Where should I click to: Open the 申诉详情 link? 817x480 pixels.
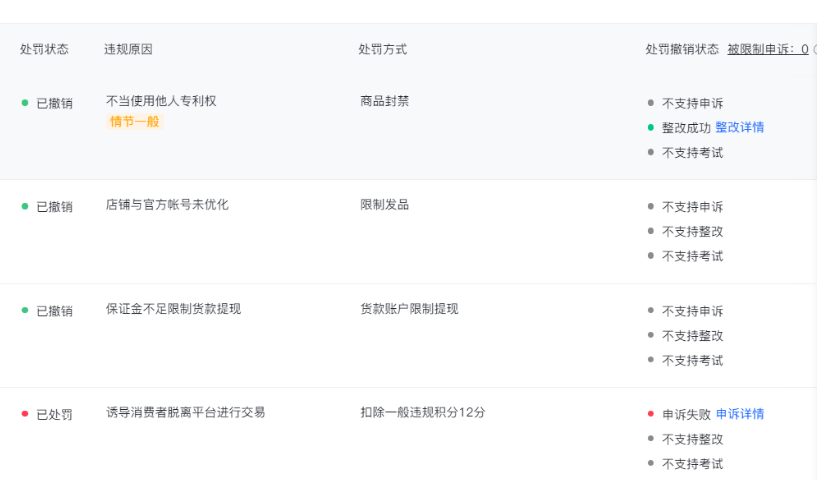(x=740, y=414)
